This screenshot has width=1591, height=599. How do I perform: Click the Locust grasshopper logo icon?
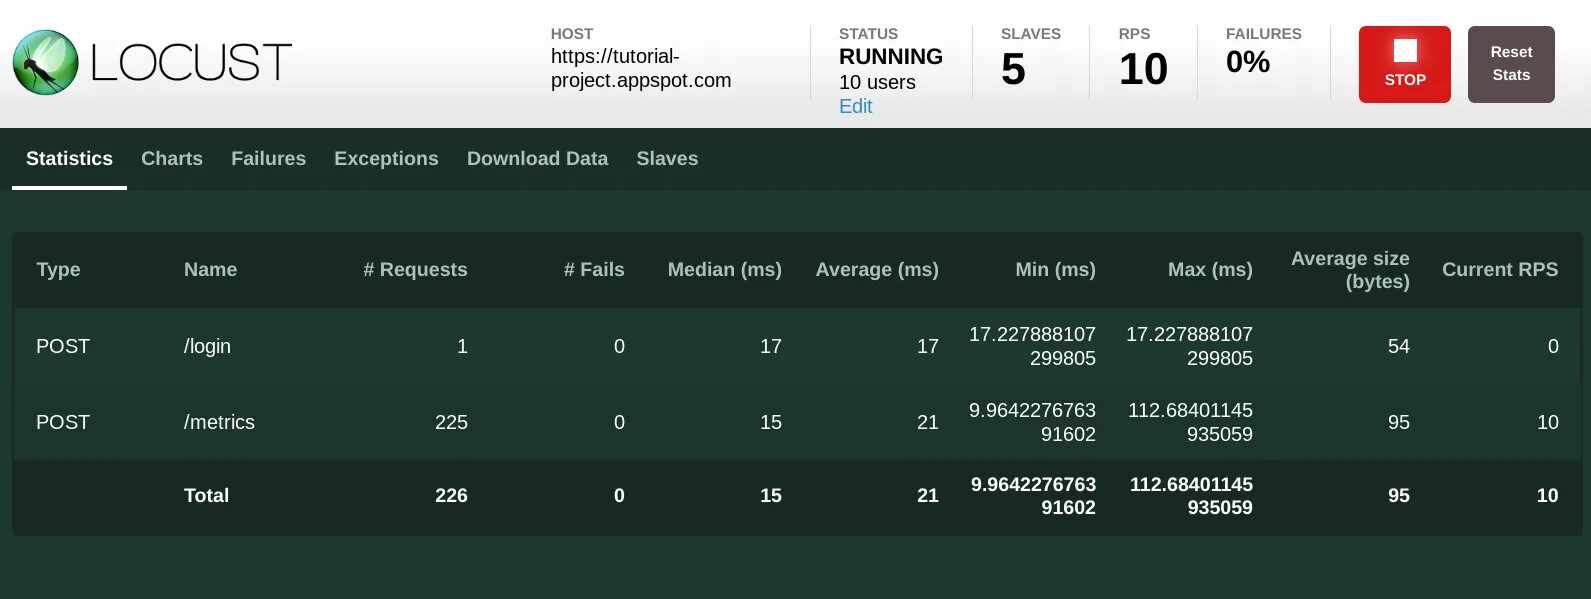[x=46, y=63]
